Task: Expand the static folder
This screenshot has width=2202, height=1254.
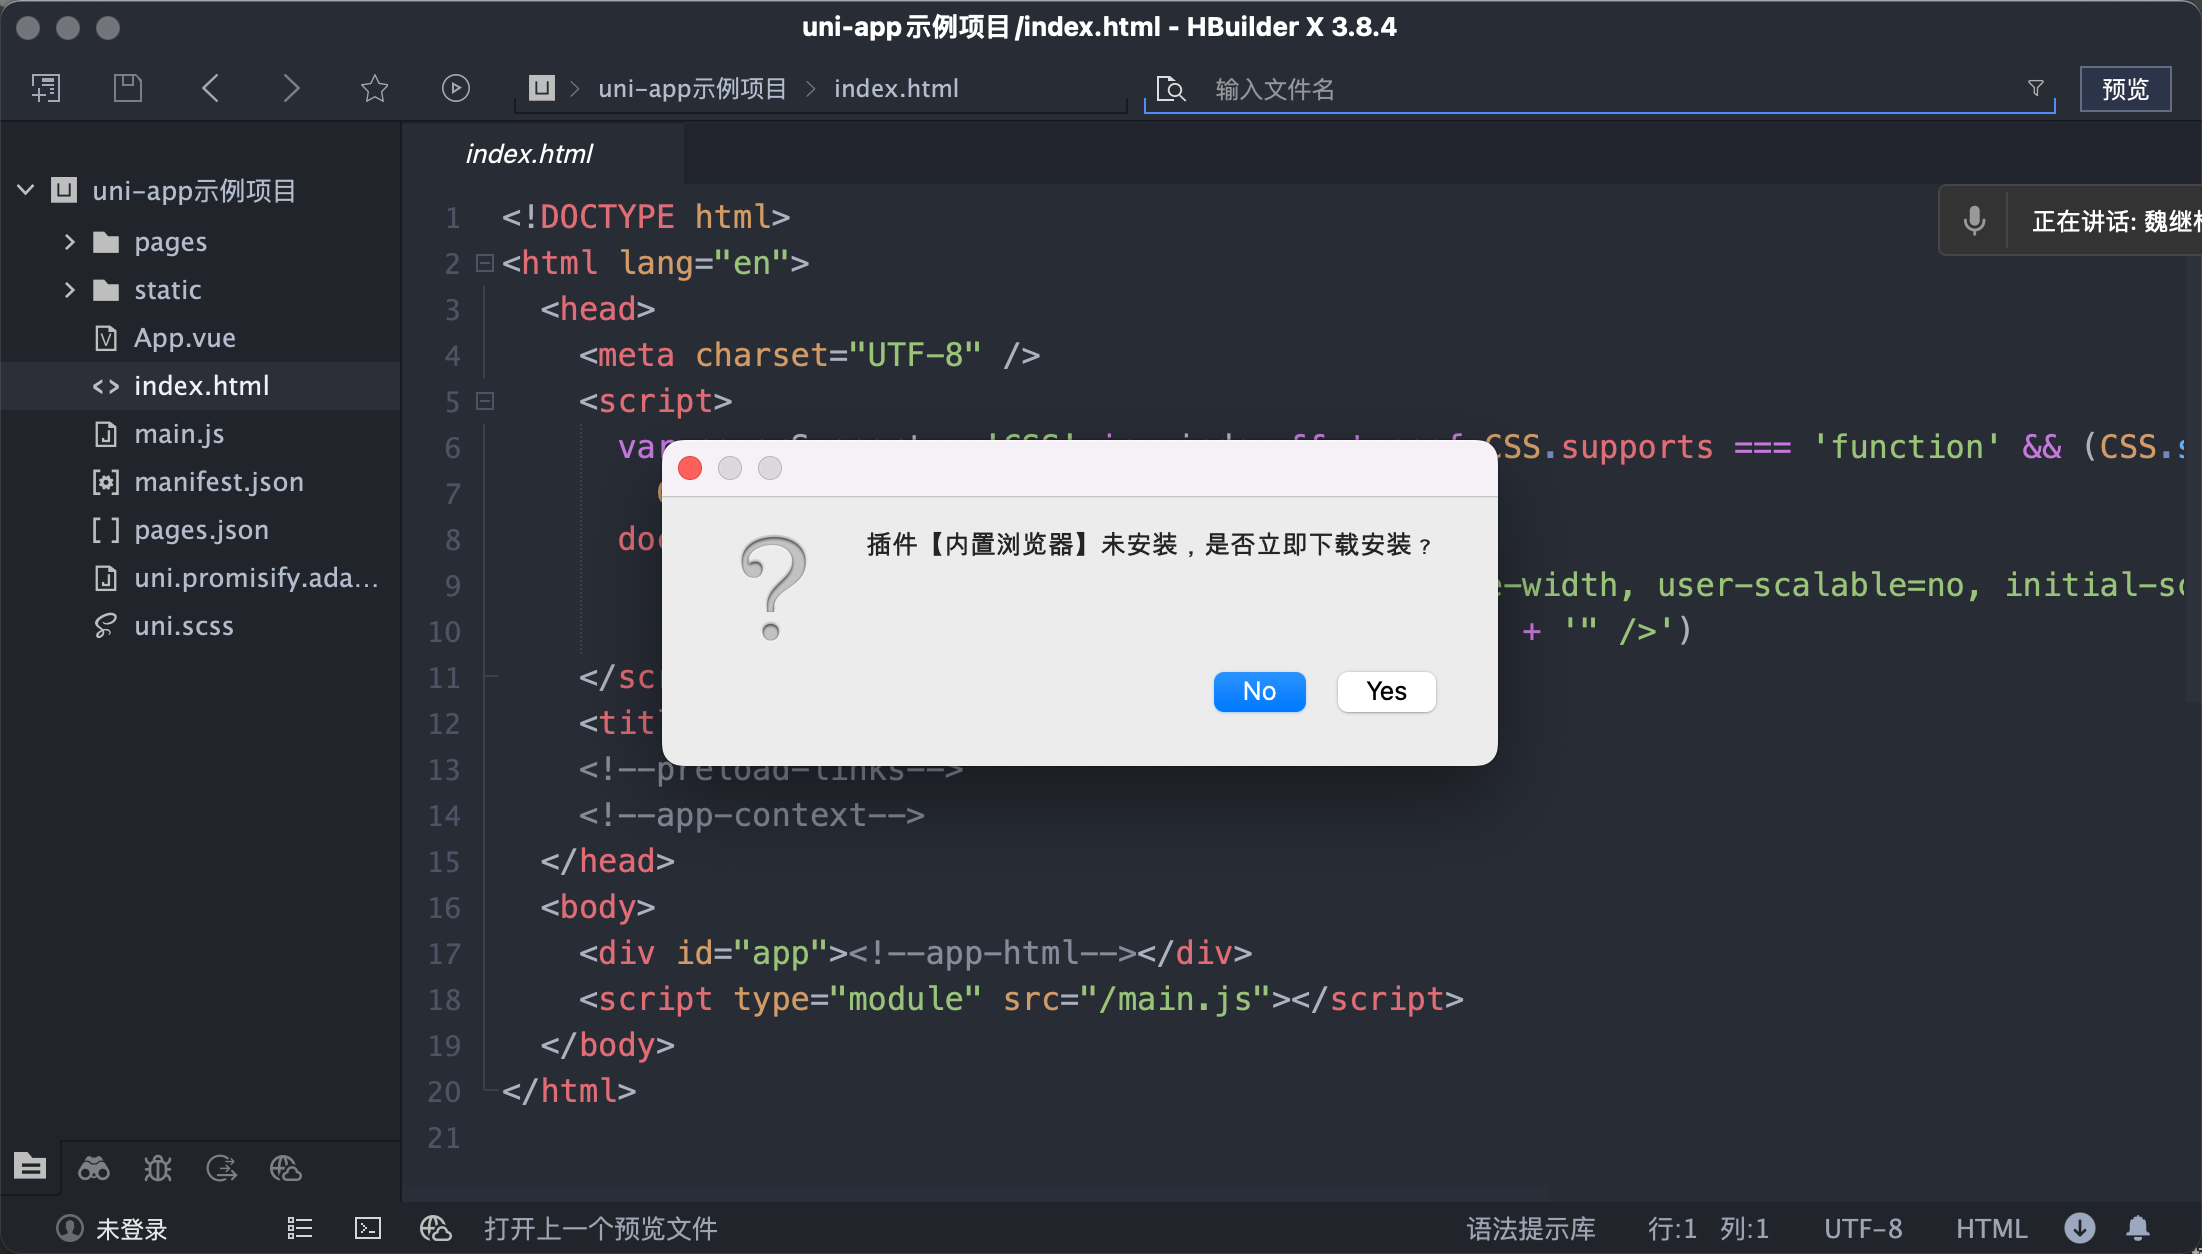Action: (69, 289)
